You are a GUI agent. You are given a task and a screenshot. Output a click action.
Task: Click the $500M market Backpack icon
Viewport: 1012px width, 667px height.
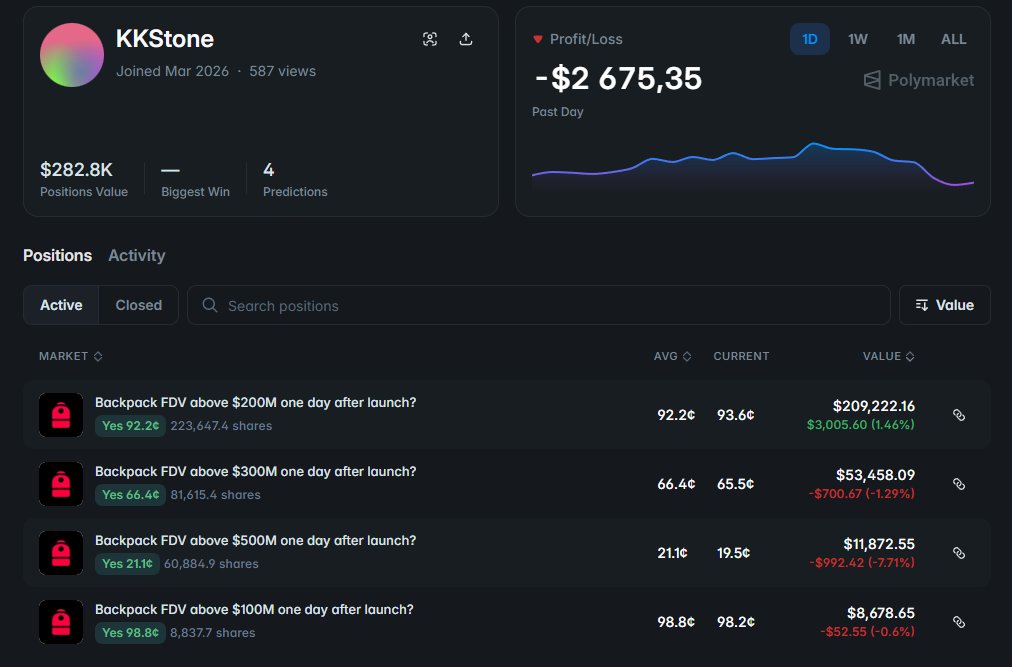pos(61,553)
